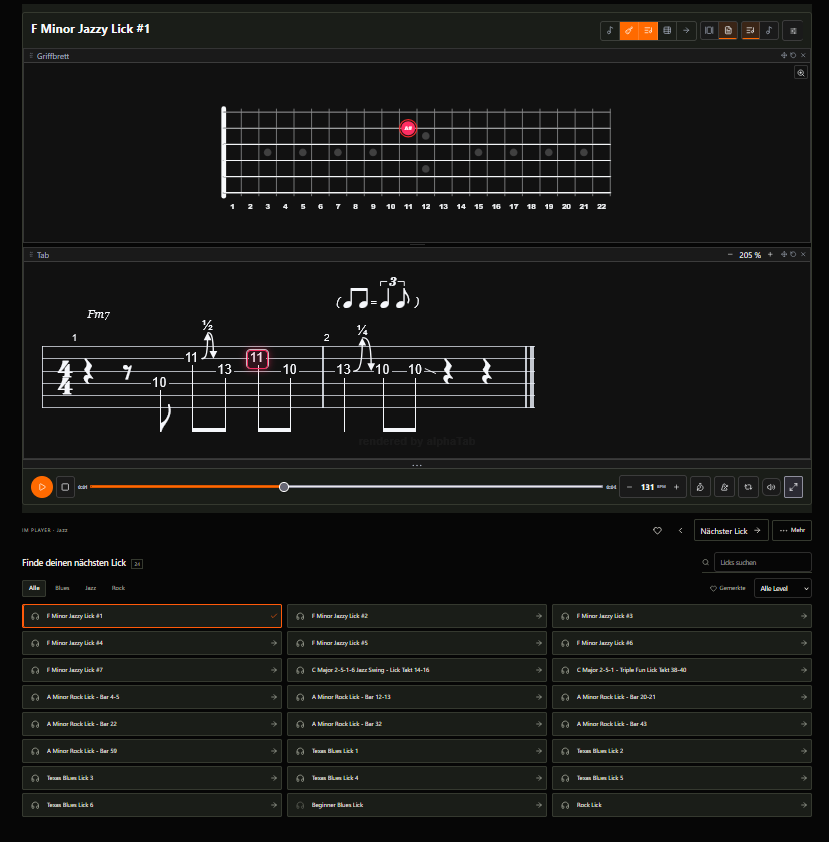Viewport: 829px width, 842px height.
Task: Increase Tab zoom with plus icon
Action: tap(770, 255)
